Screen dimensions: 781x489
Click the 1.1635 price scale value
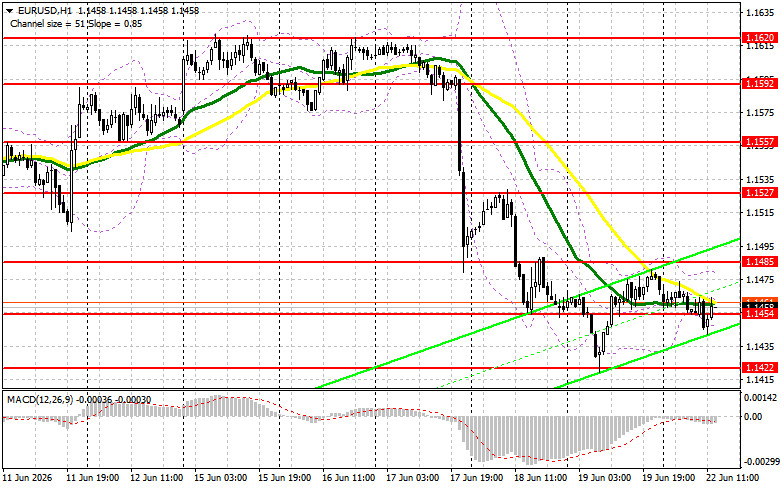point(761,12)
